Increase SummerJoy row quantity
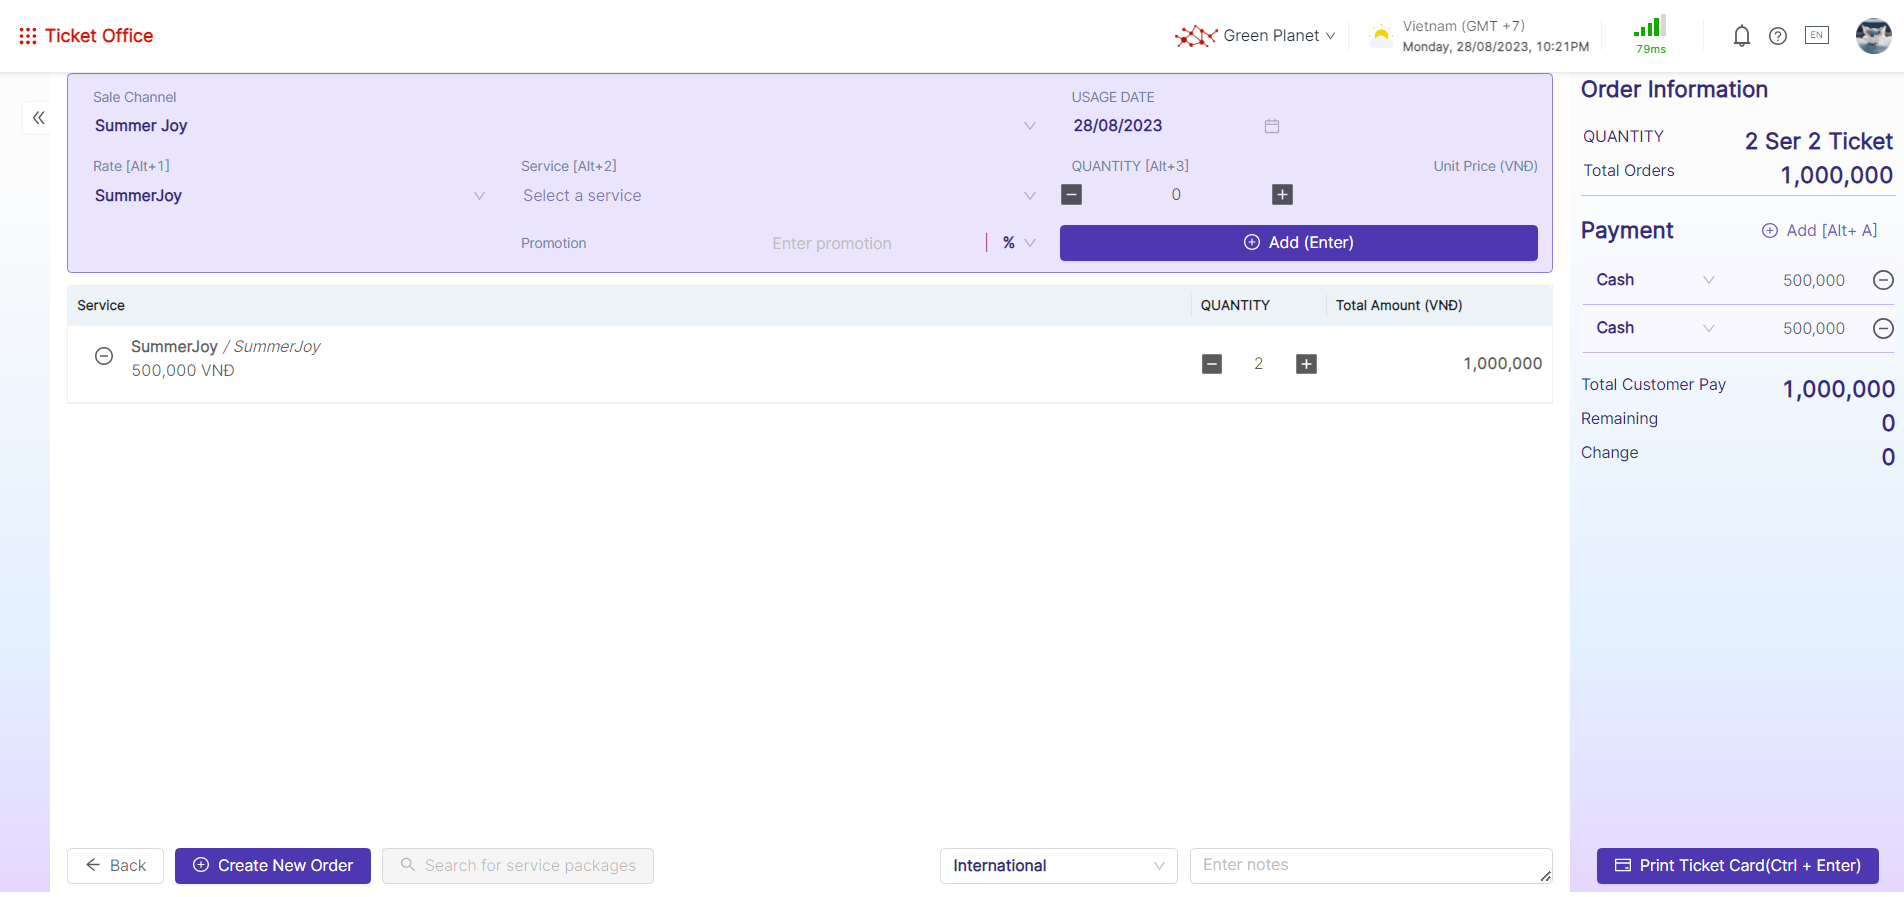Screen dimensions: 1904x897 coord(1306,364)
